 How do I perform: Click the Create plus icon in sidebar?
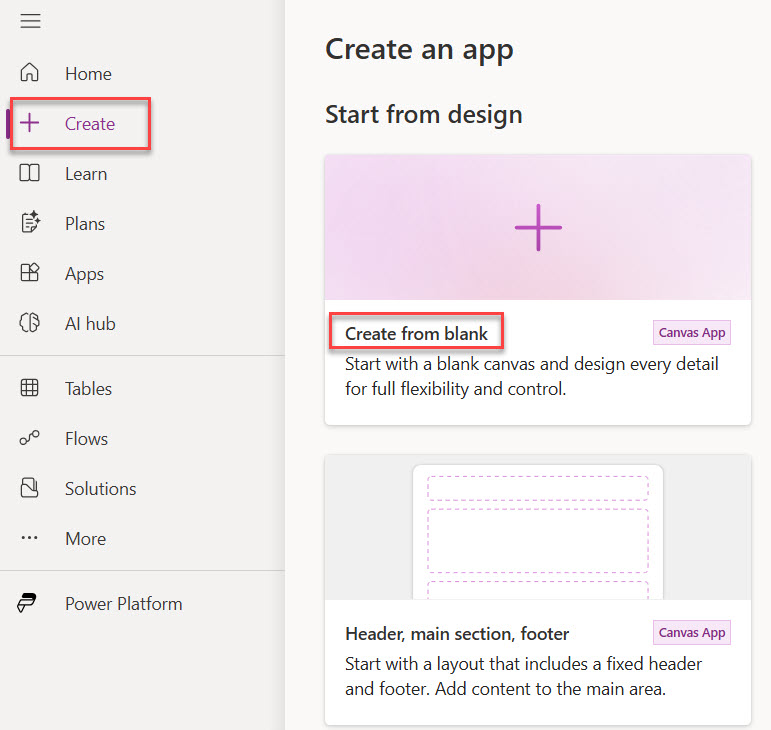tap(30, 123)
